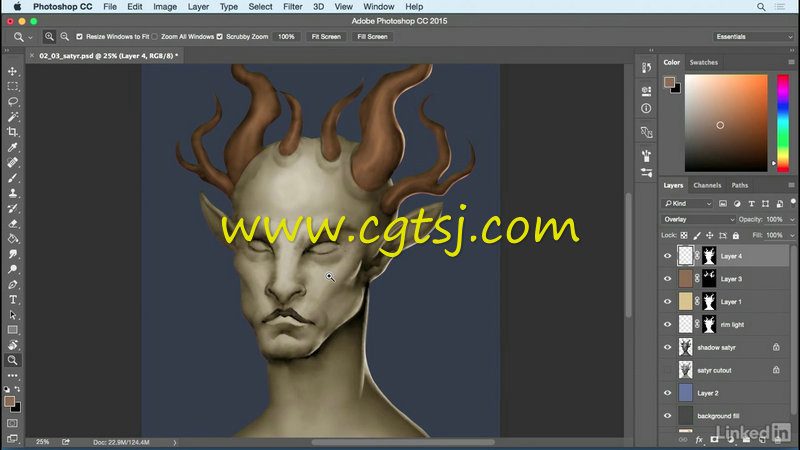Screen dimensions: 800x450
Task: Switch to the Swatches tab
Action: (704, 62)
